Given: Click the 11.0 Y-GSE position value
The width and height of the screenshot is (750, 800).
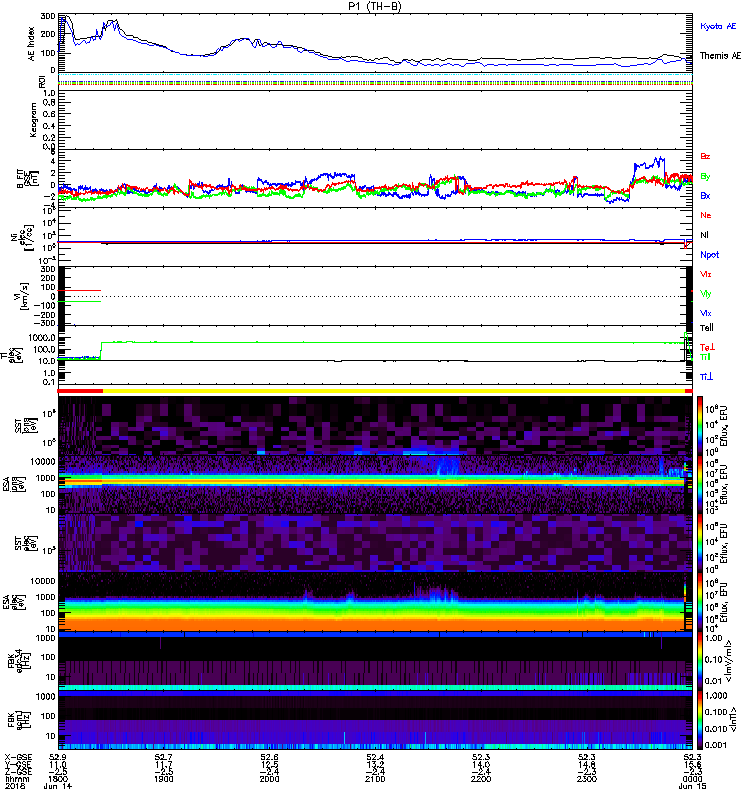Looking at the screenshot, I should [x=58, y=764].
